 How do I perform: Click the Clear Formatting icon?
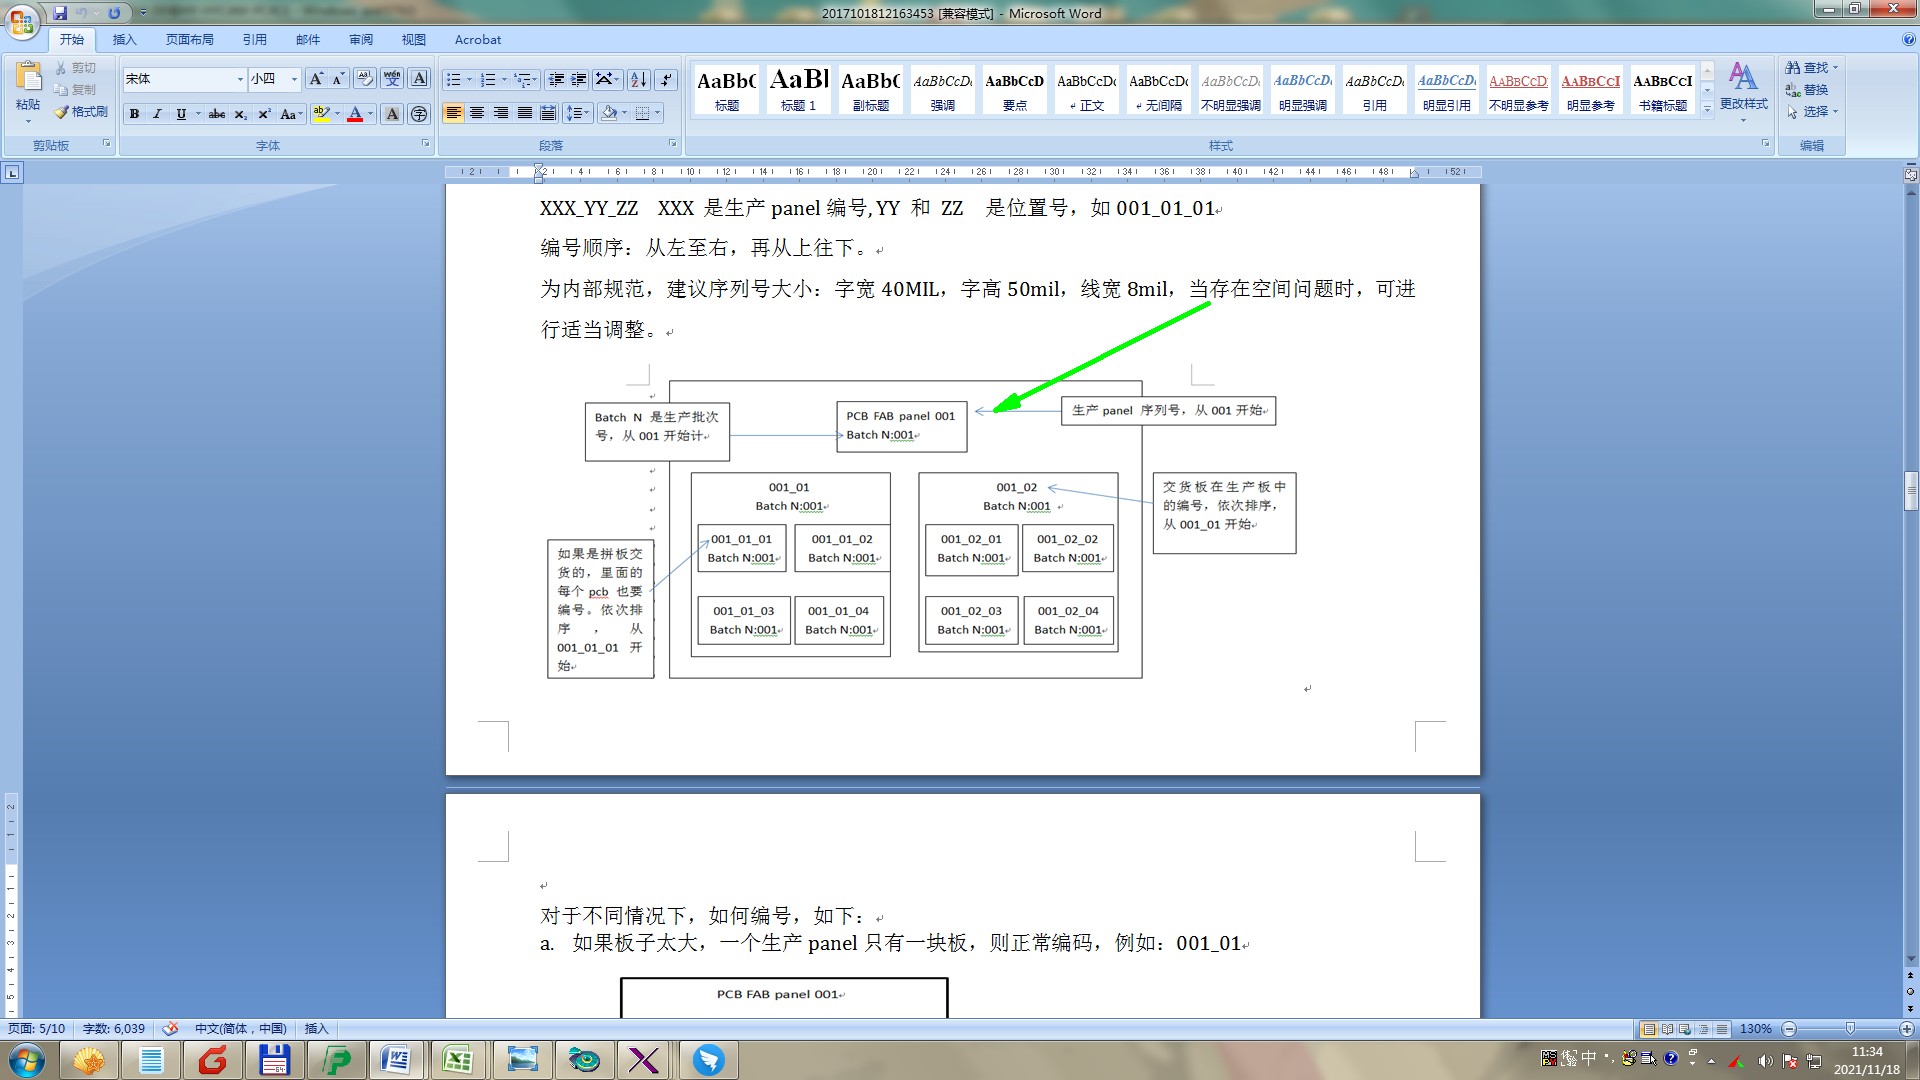(x=365, y=79)
